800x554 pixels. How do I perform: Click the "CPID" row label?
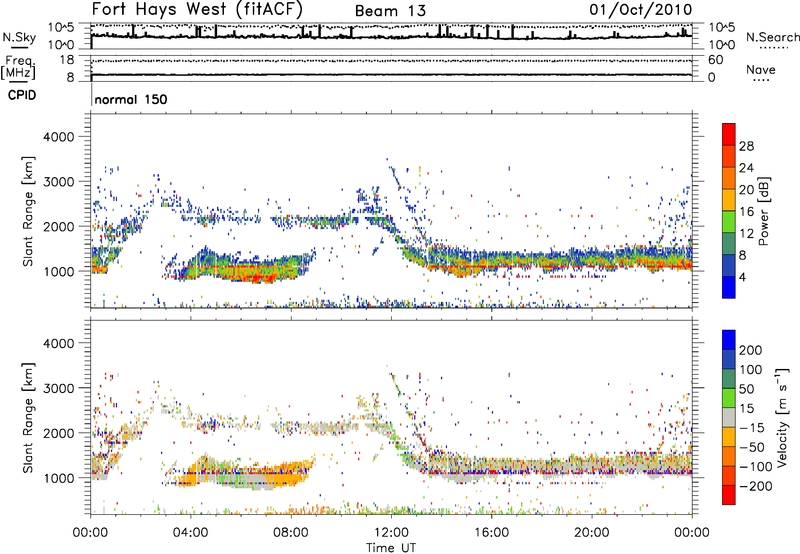click(x=22, y=95)
